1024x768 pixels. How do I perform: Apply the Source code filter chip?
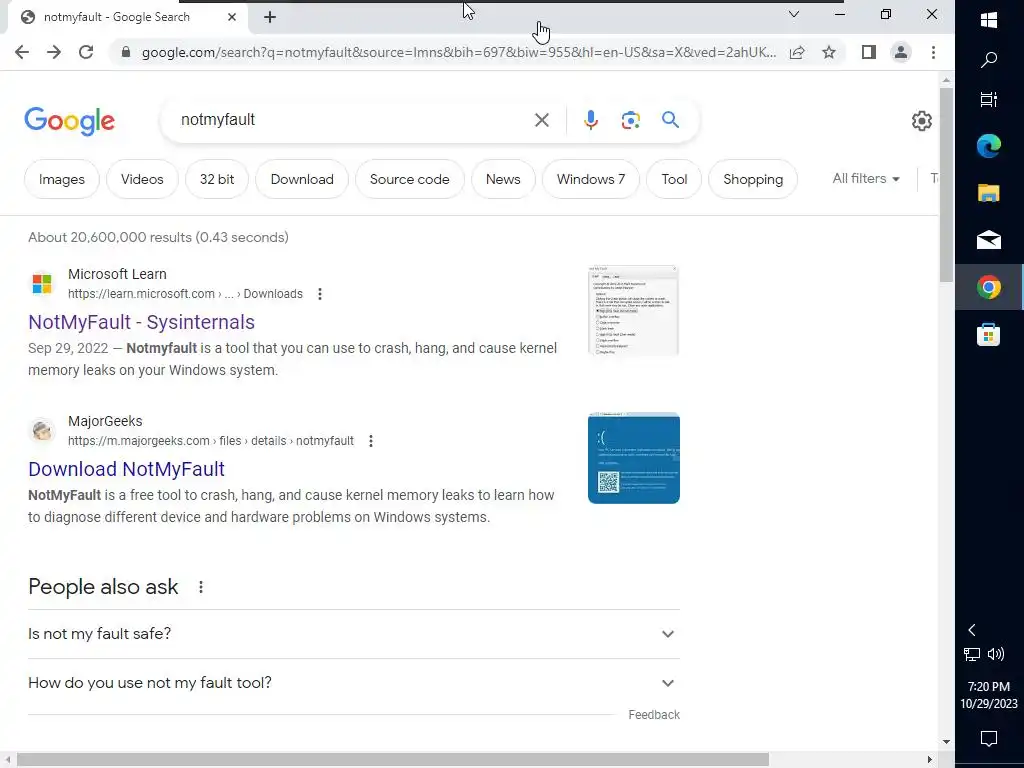pyautogui.click(x=409, y=179)
